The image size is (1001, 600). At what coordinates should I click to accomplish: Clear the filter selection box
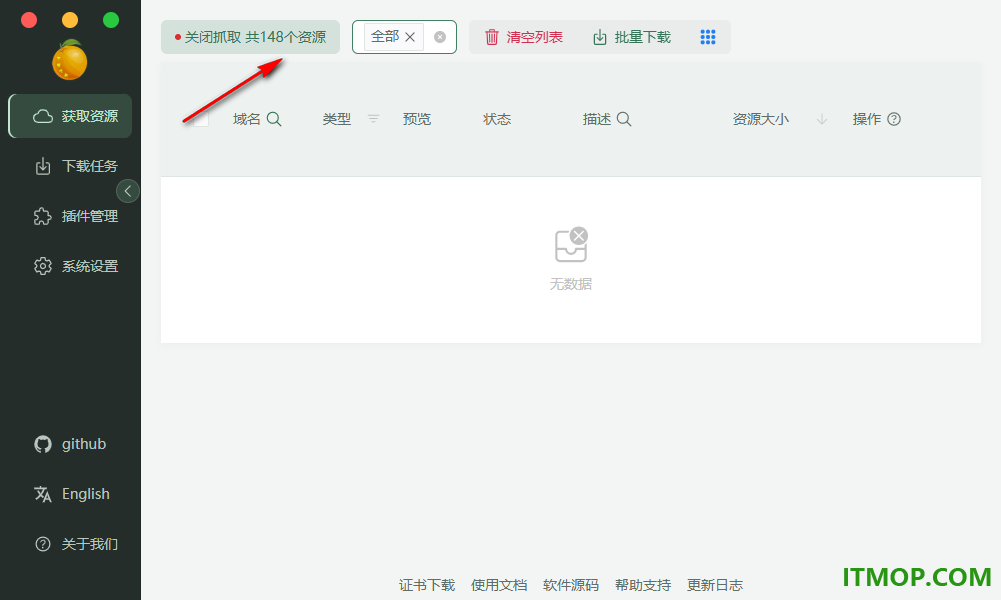pyautogui.click(x=440, y=37)
